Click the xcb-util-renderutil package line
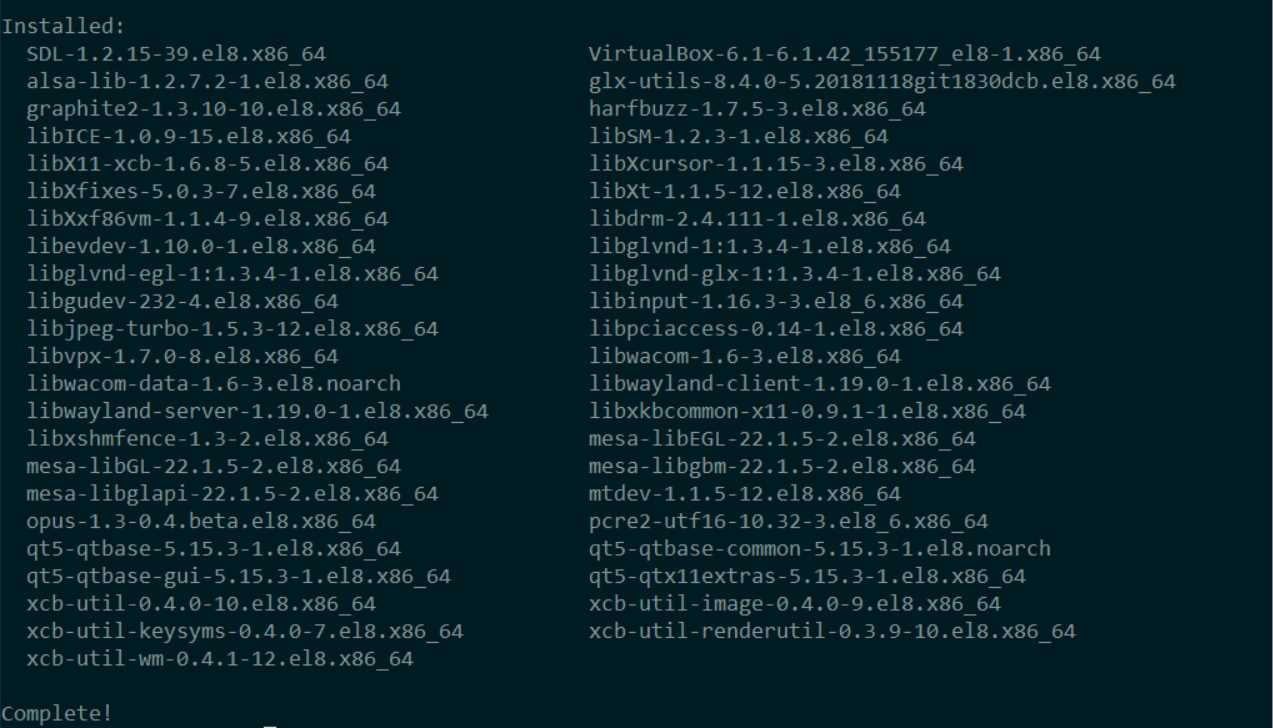 coord(832,632)
